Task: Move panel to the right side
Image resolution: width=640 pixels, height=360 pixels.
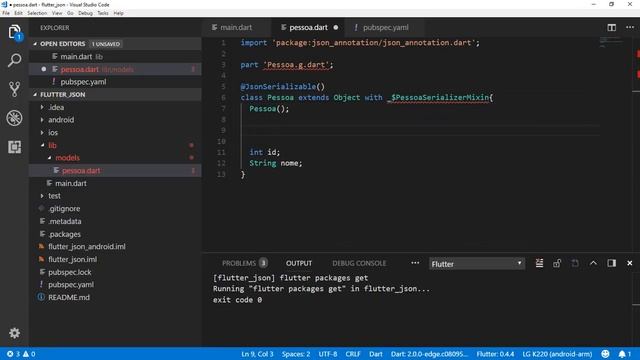Action: coord(611,263)
